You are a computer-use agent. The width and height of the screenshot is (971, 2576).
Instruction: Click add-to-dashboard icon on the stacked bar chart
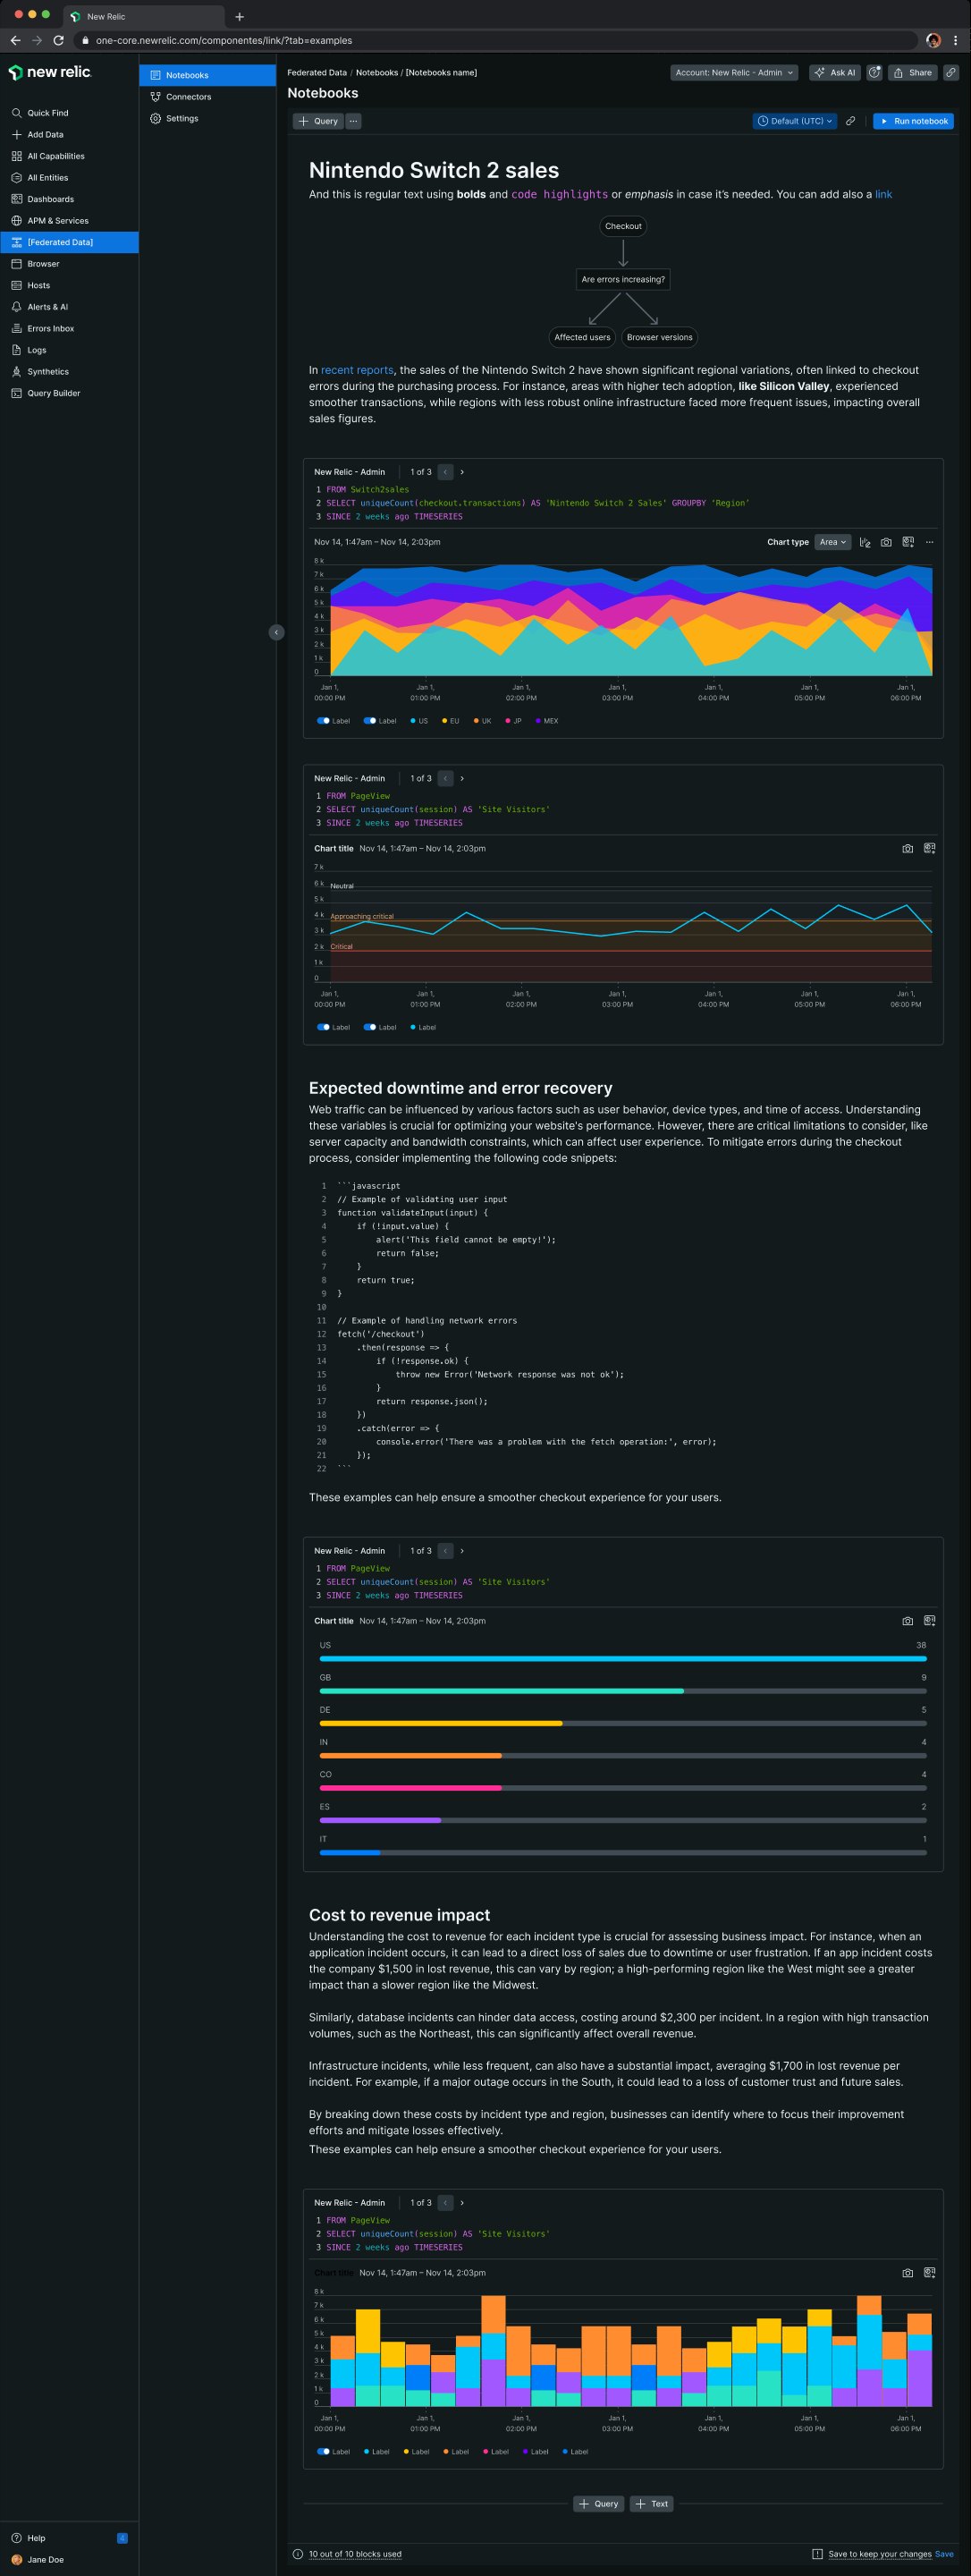[x=929, y=2272]
